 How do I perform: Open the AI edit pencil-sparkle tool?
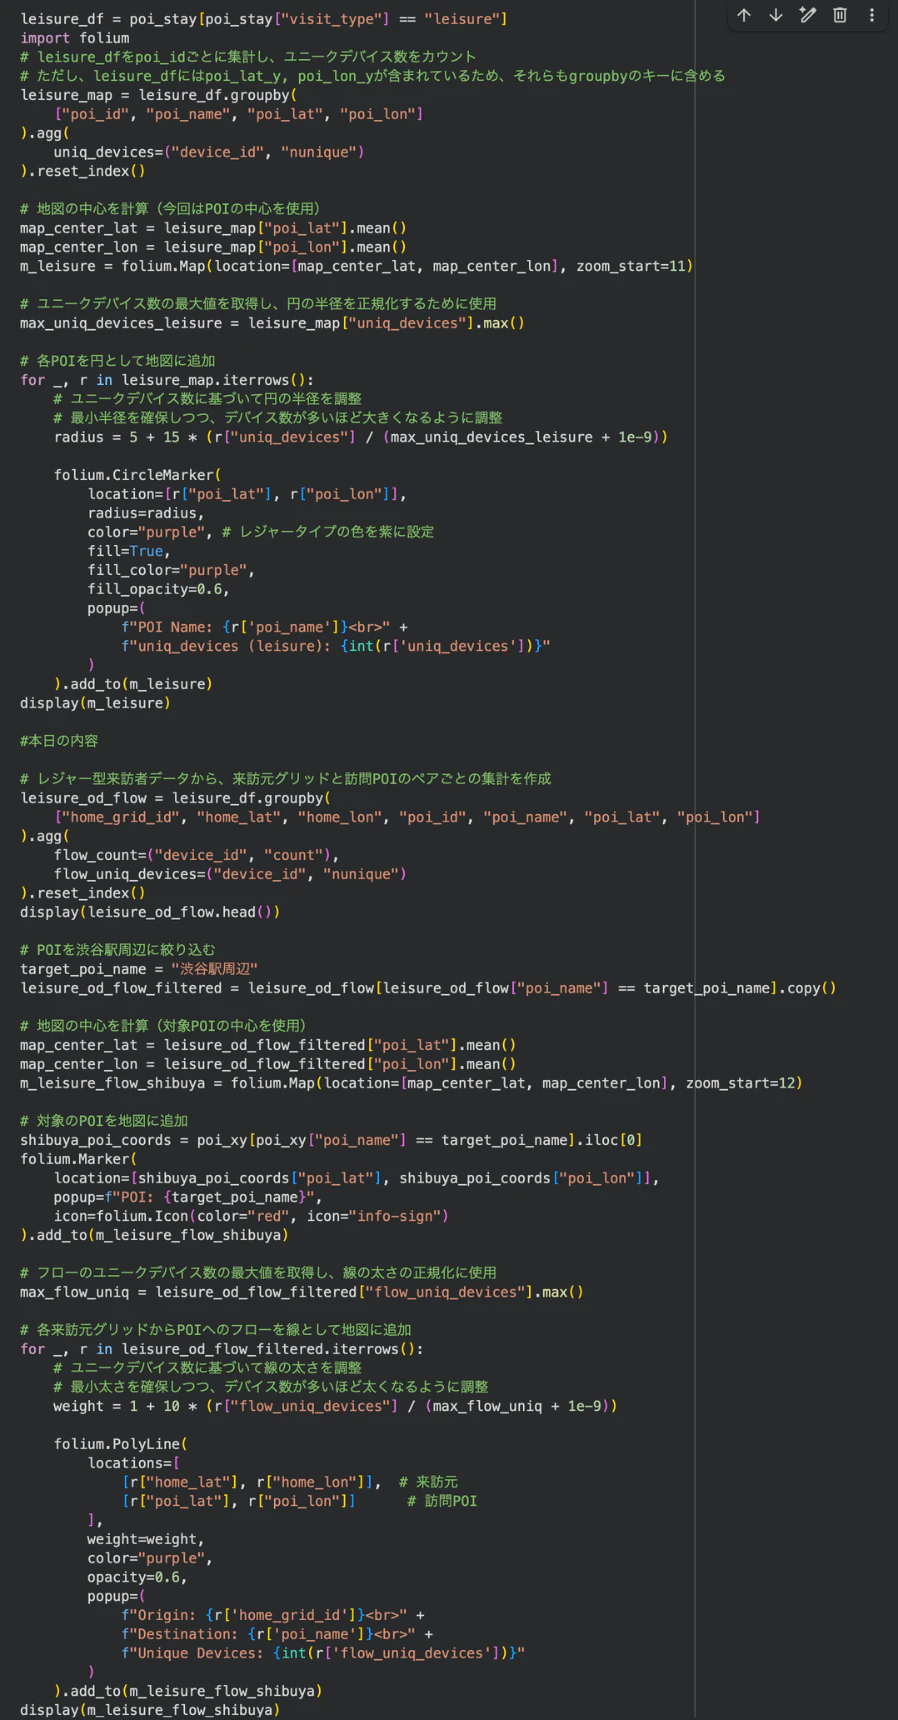[808, 15]
